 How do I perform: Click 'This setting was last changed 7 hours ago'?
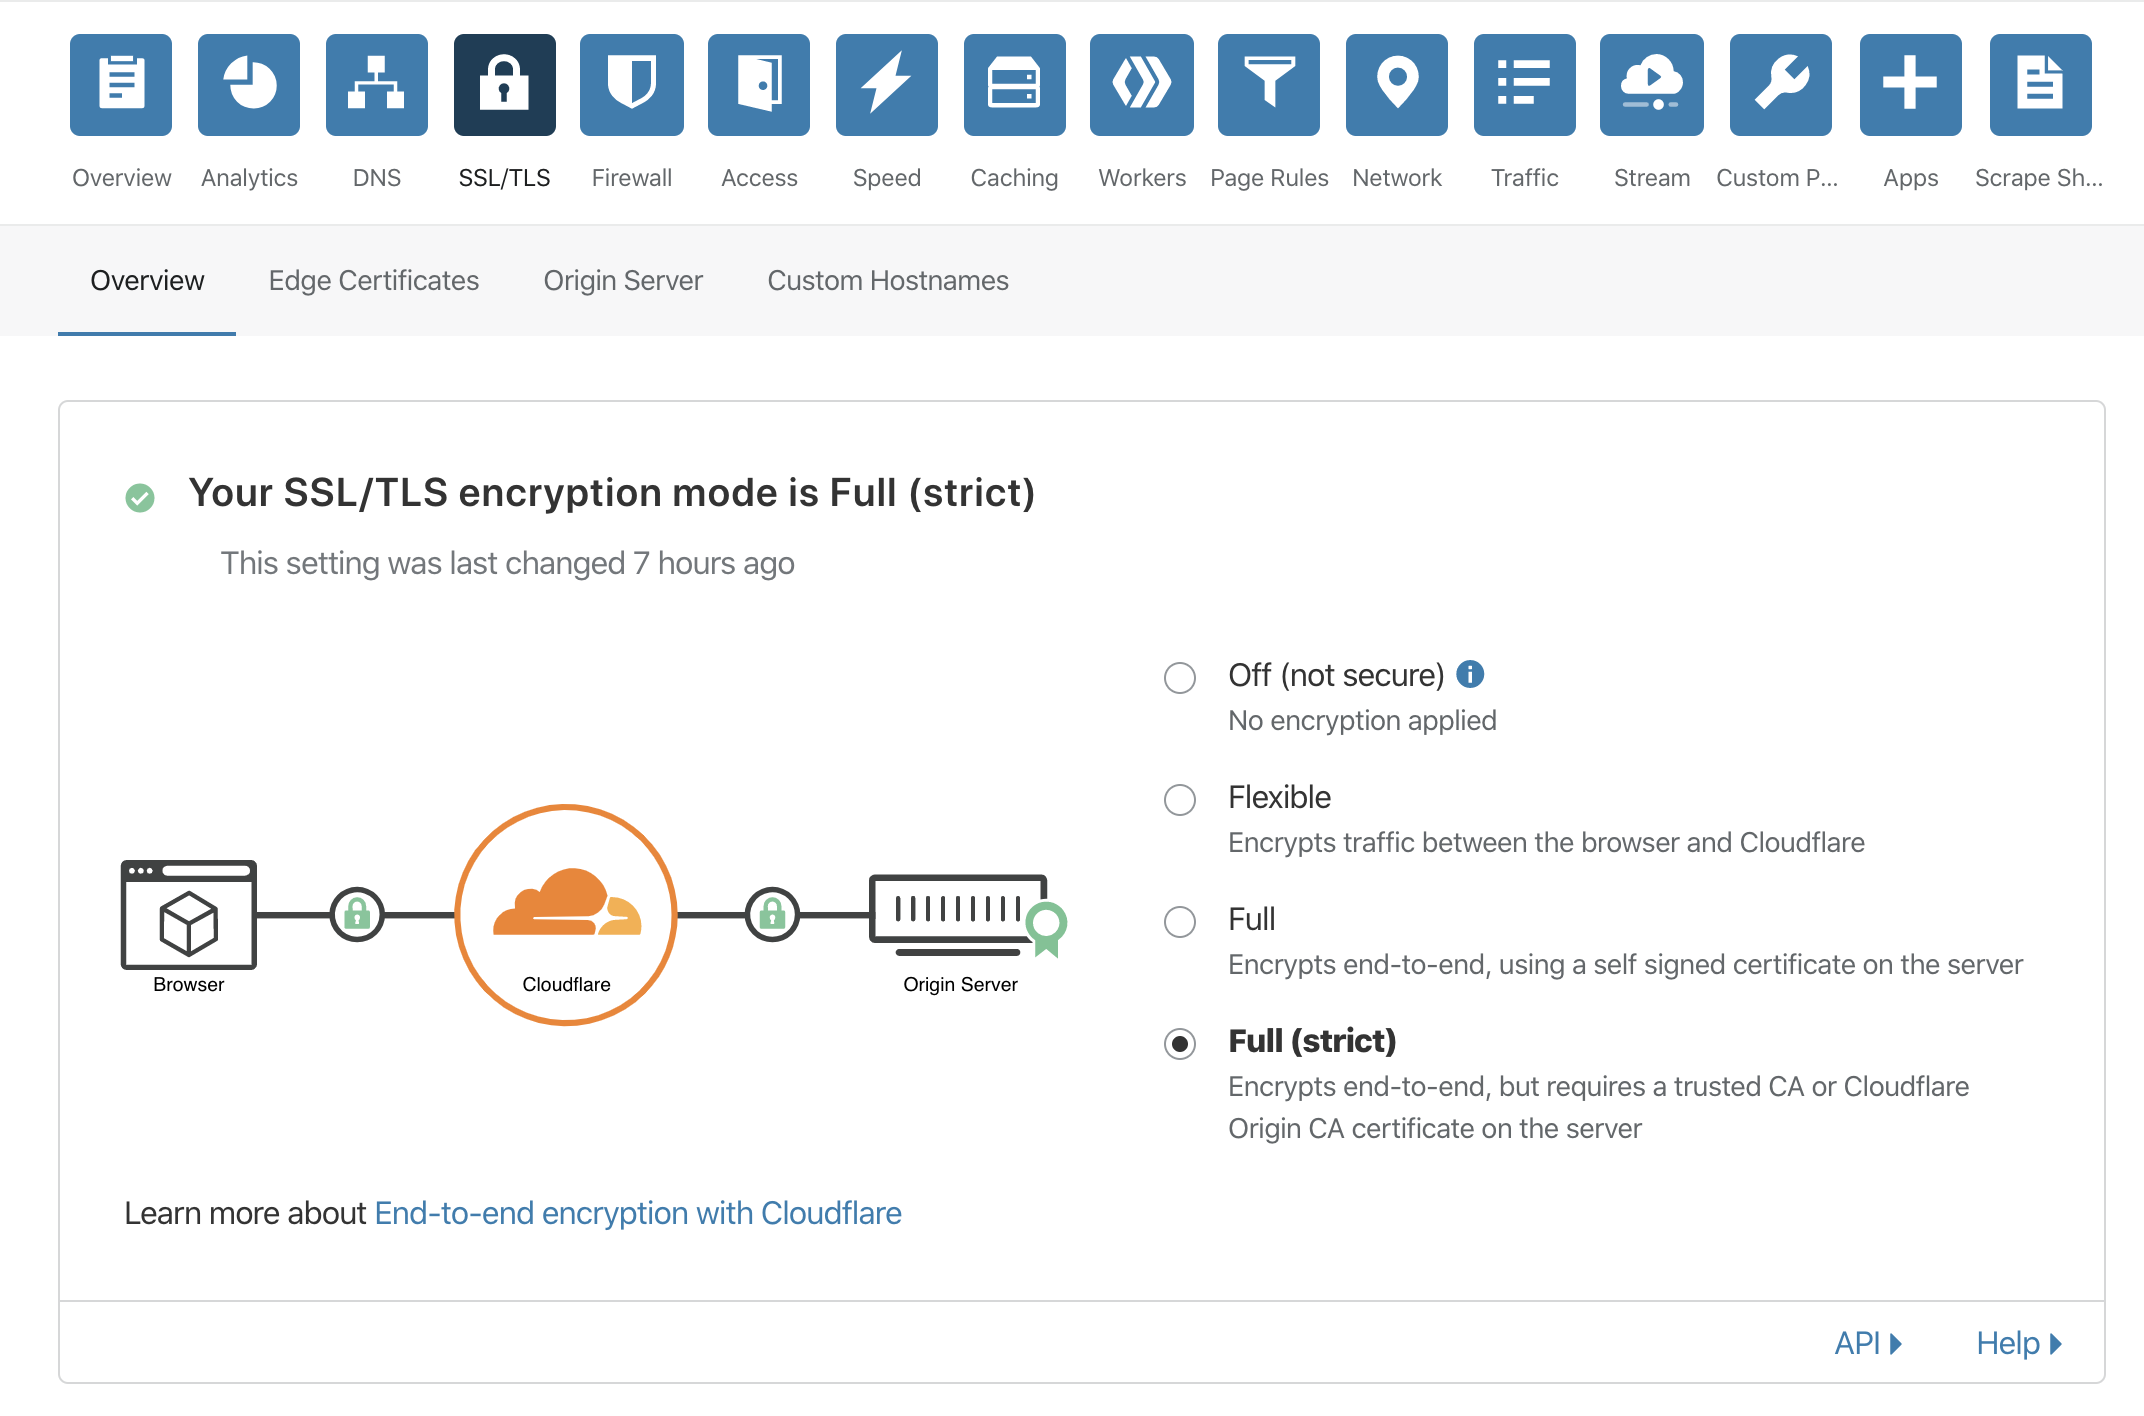pos(508,563)
